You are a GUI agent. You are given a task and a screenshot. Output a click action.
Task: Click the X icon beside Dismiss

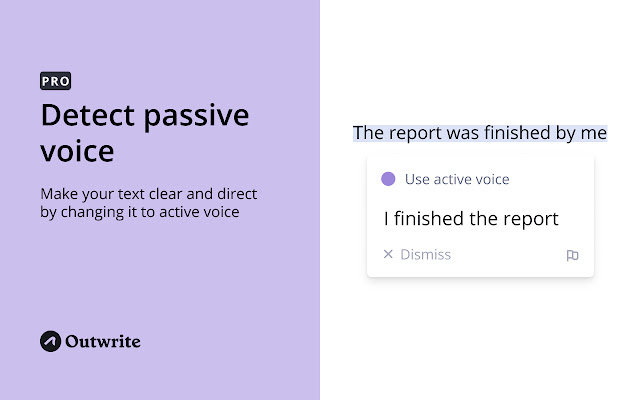388,255
